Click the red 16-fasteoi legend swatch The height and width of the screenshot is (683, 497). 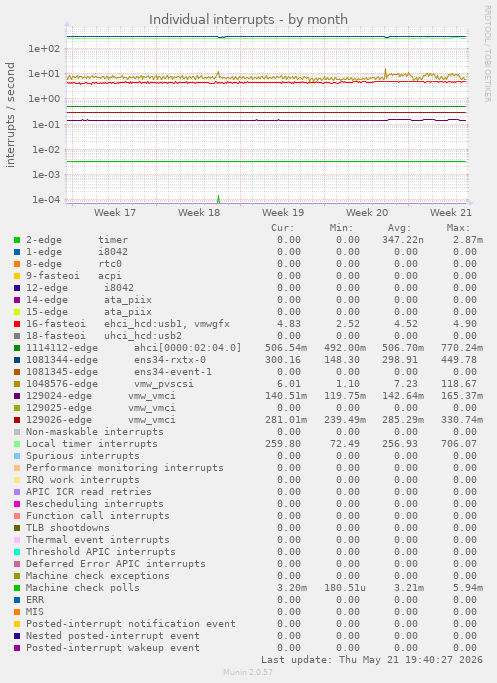[17, 324]
